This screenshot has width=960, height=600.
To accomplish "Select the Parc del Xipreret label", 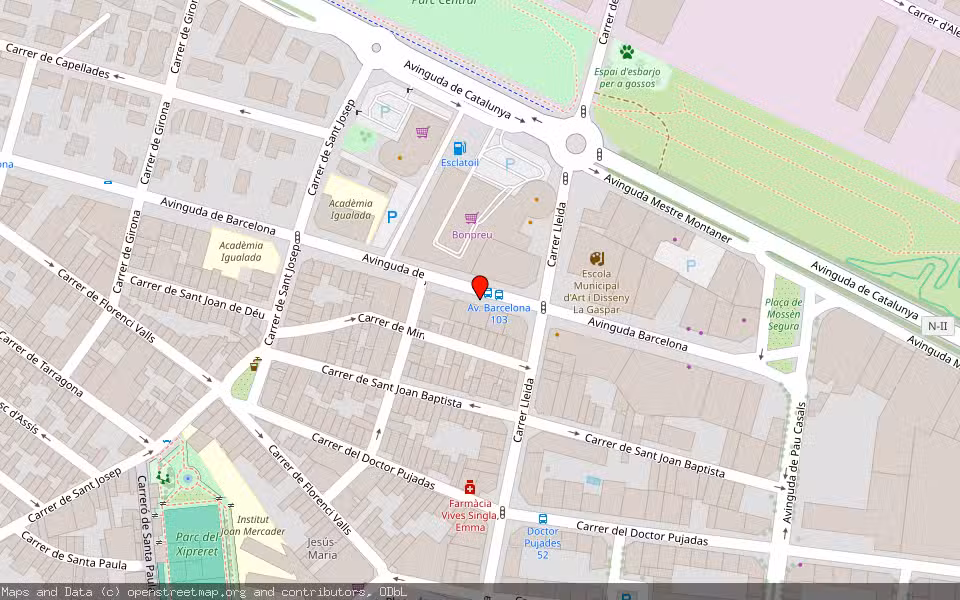I will point(197,544).
